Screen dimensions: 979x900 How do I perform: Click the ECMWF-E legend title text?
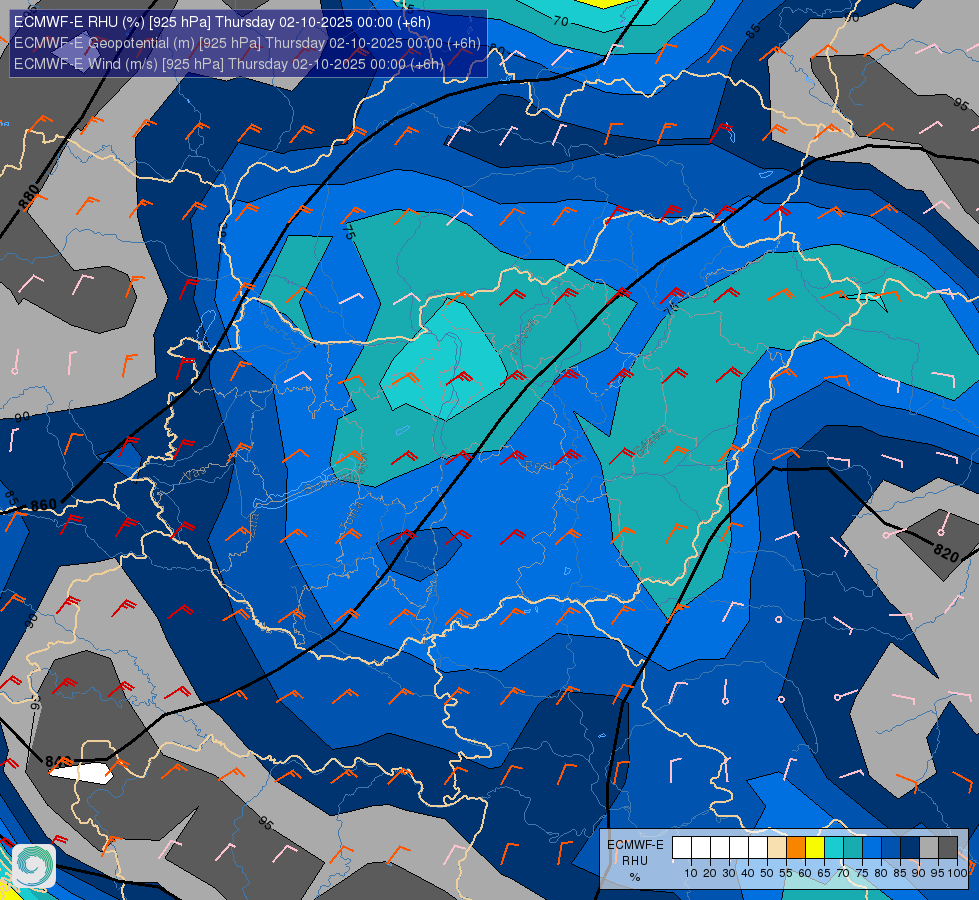point(635,844)
